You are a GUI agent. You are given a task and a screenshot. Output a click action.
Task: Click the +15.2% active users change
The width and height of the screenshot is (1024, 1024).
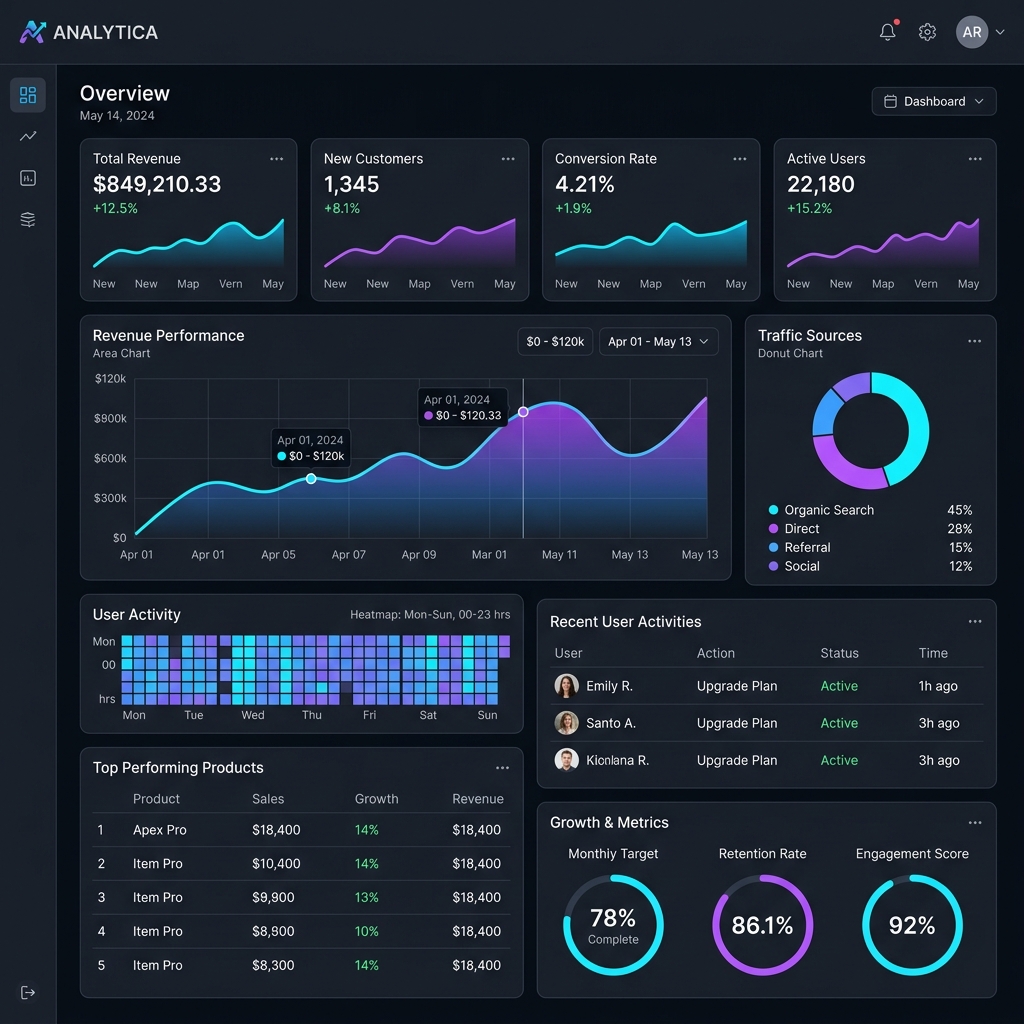tap(809, 208)
